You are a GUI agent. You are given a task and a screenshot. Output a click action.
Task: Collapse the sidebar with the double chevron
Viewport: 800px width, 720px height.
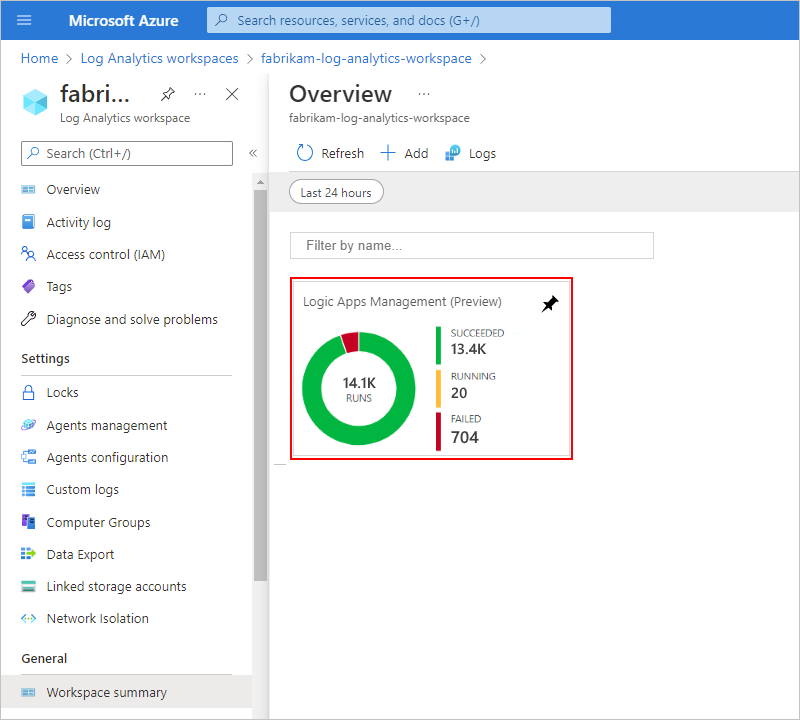[x=253, y=153]
